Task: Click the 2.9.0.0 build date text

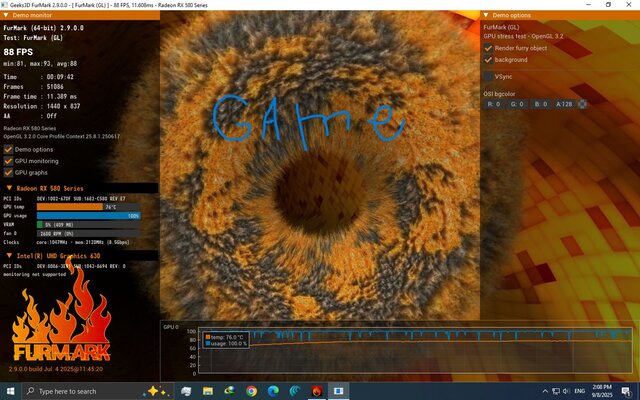Action: pos(56,369)
